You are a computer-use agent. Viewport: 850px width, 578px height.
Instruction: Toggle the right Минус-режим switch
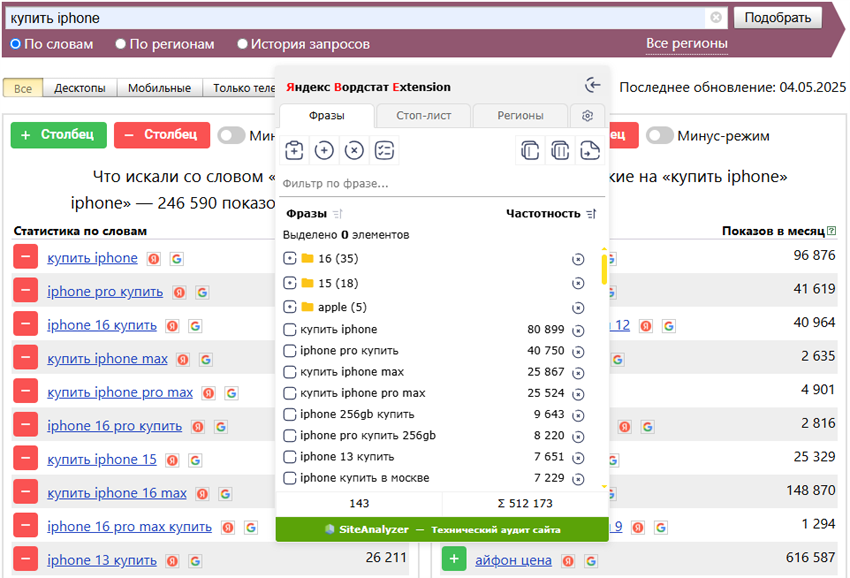tap(659, 136)
